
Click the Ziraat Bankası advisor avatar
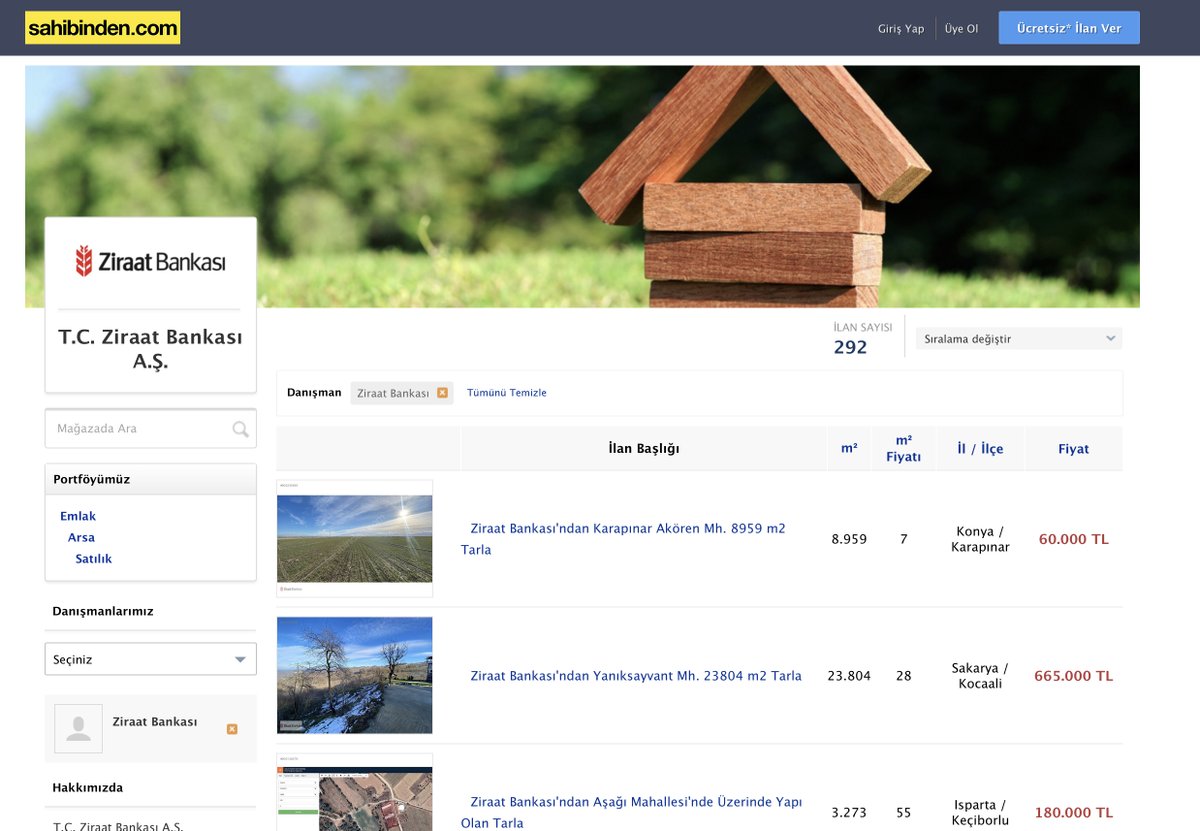(x=78, y=728)
